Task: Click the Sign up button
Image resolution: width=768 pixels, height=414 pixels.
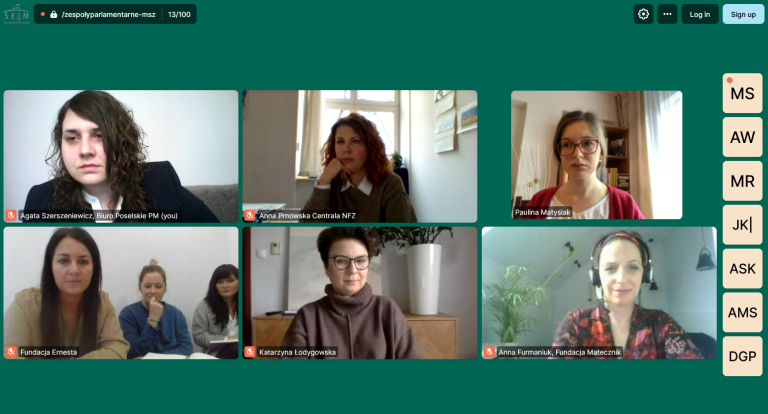Action: (x=743, y=14)
